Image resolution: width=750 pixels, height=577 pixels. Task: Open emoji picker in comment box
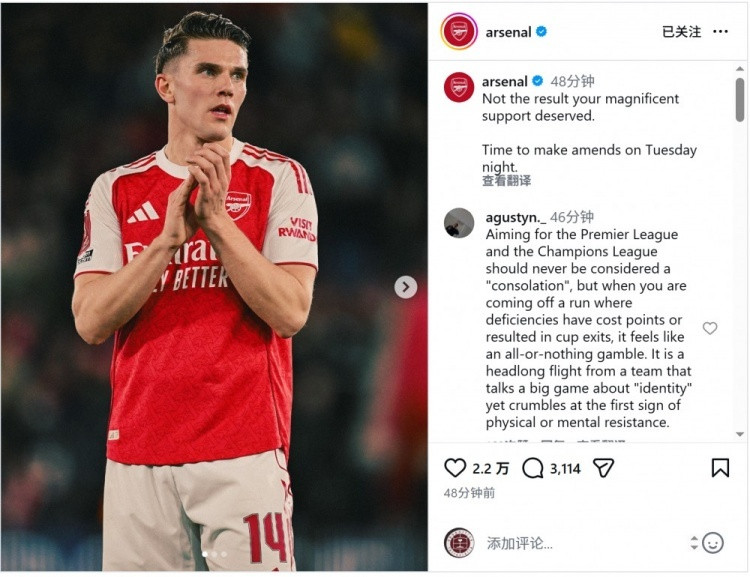pyautogui.click(x=713, y=543)
